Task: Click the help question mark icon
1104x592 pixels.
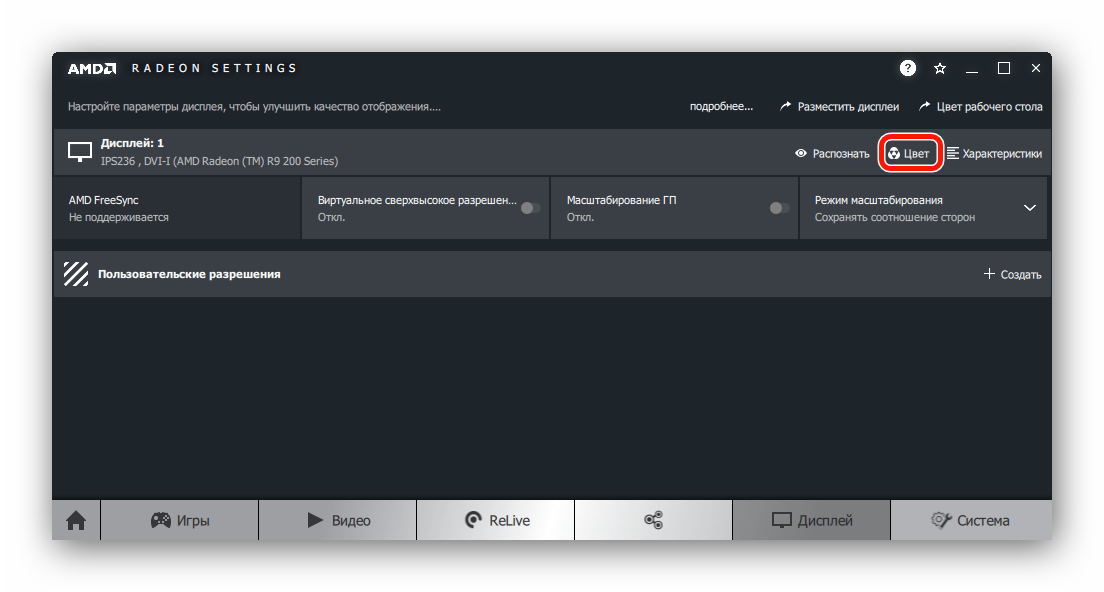Action: [x=907, y=68]
